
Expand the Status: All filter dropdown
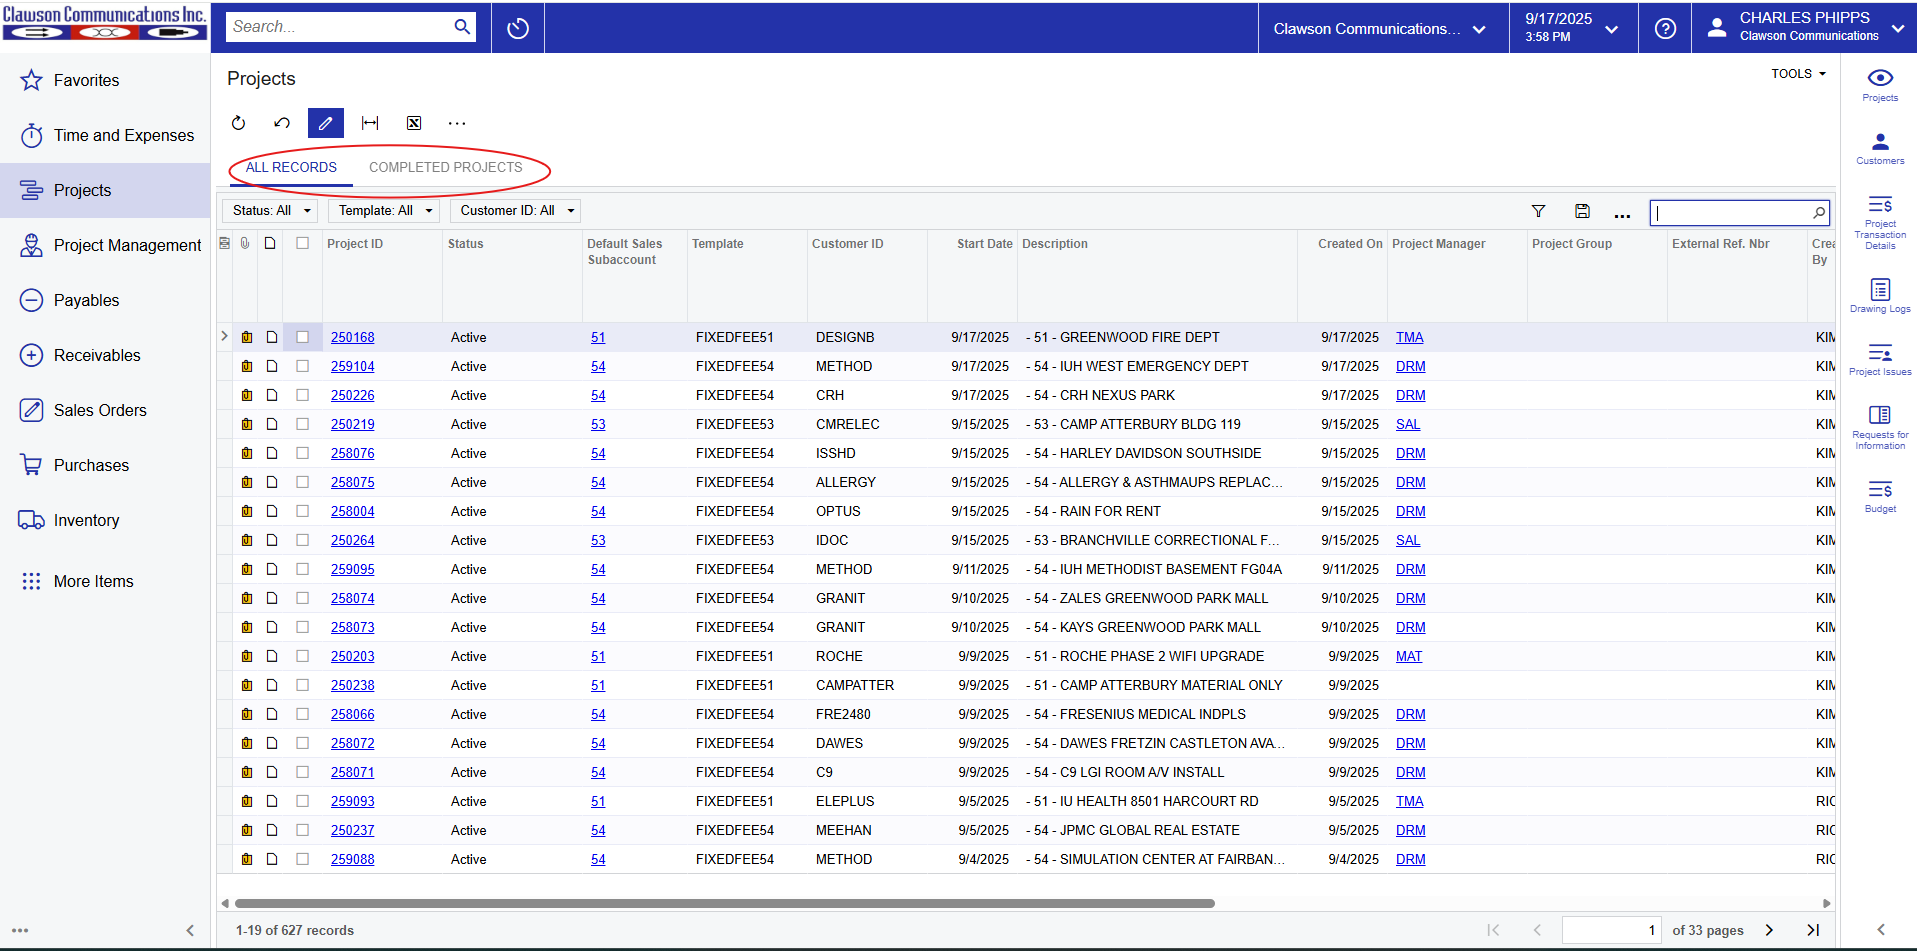coord(271,211)
